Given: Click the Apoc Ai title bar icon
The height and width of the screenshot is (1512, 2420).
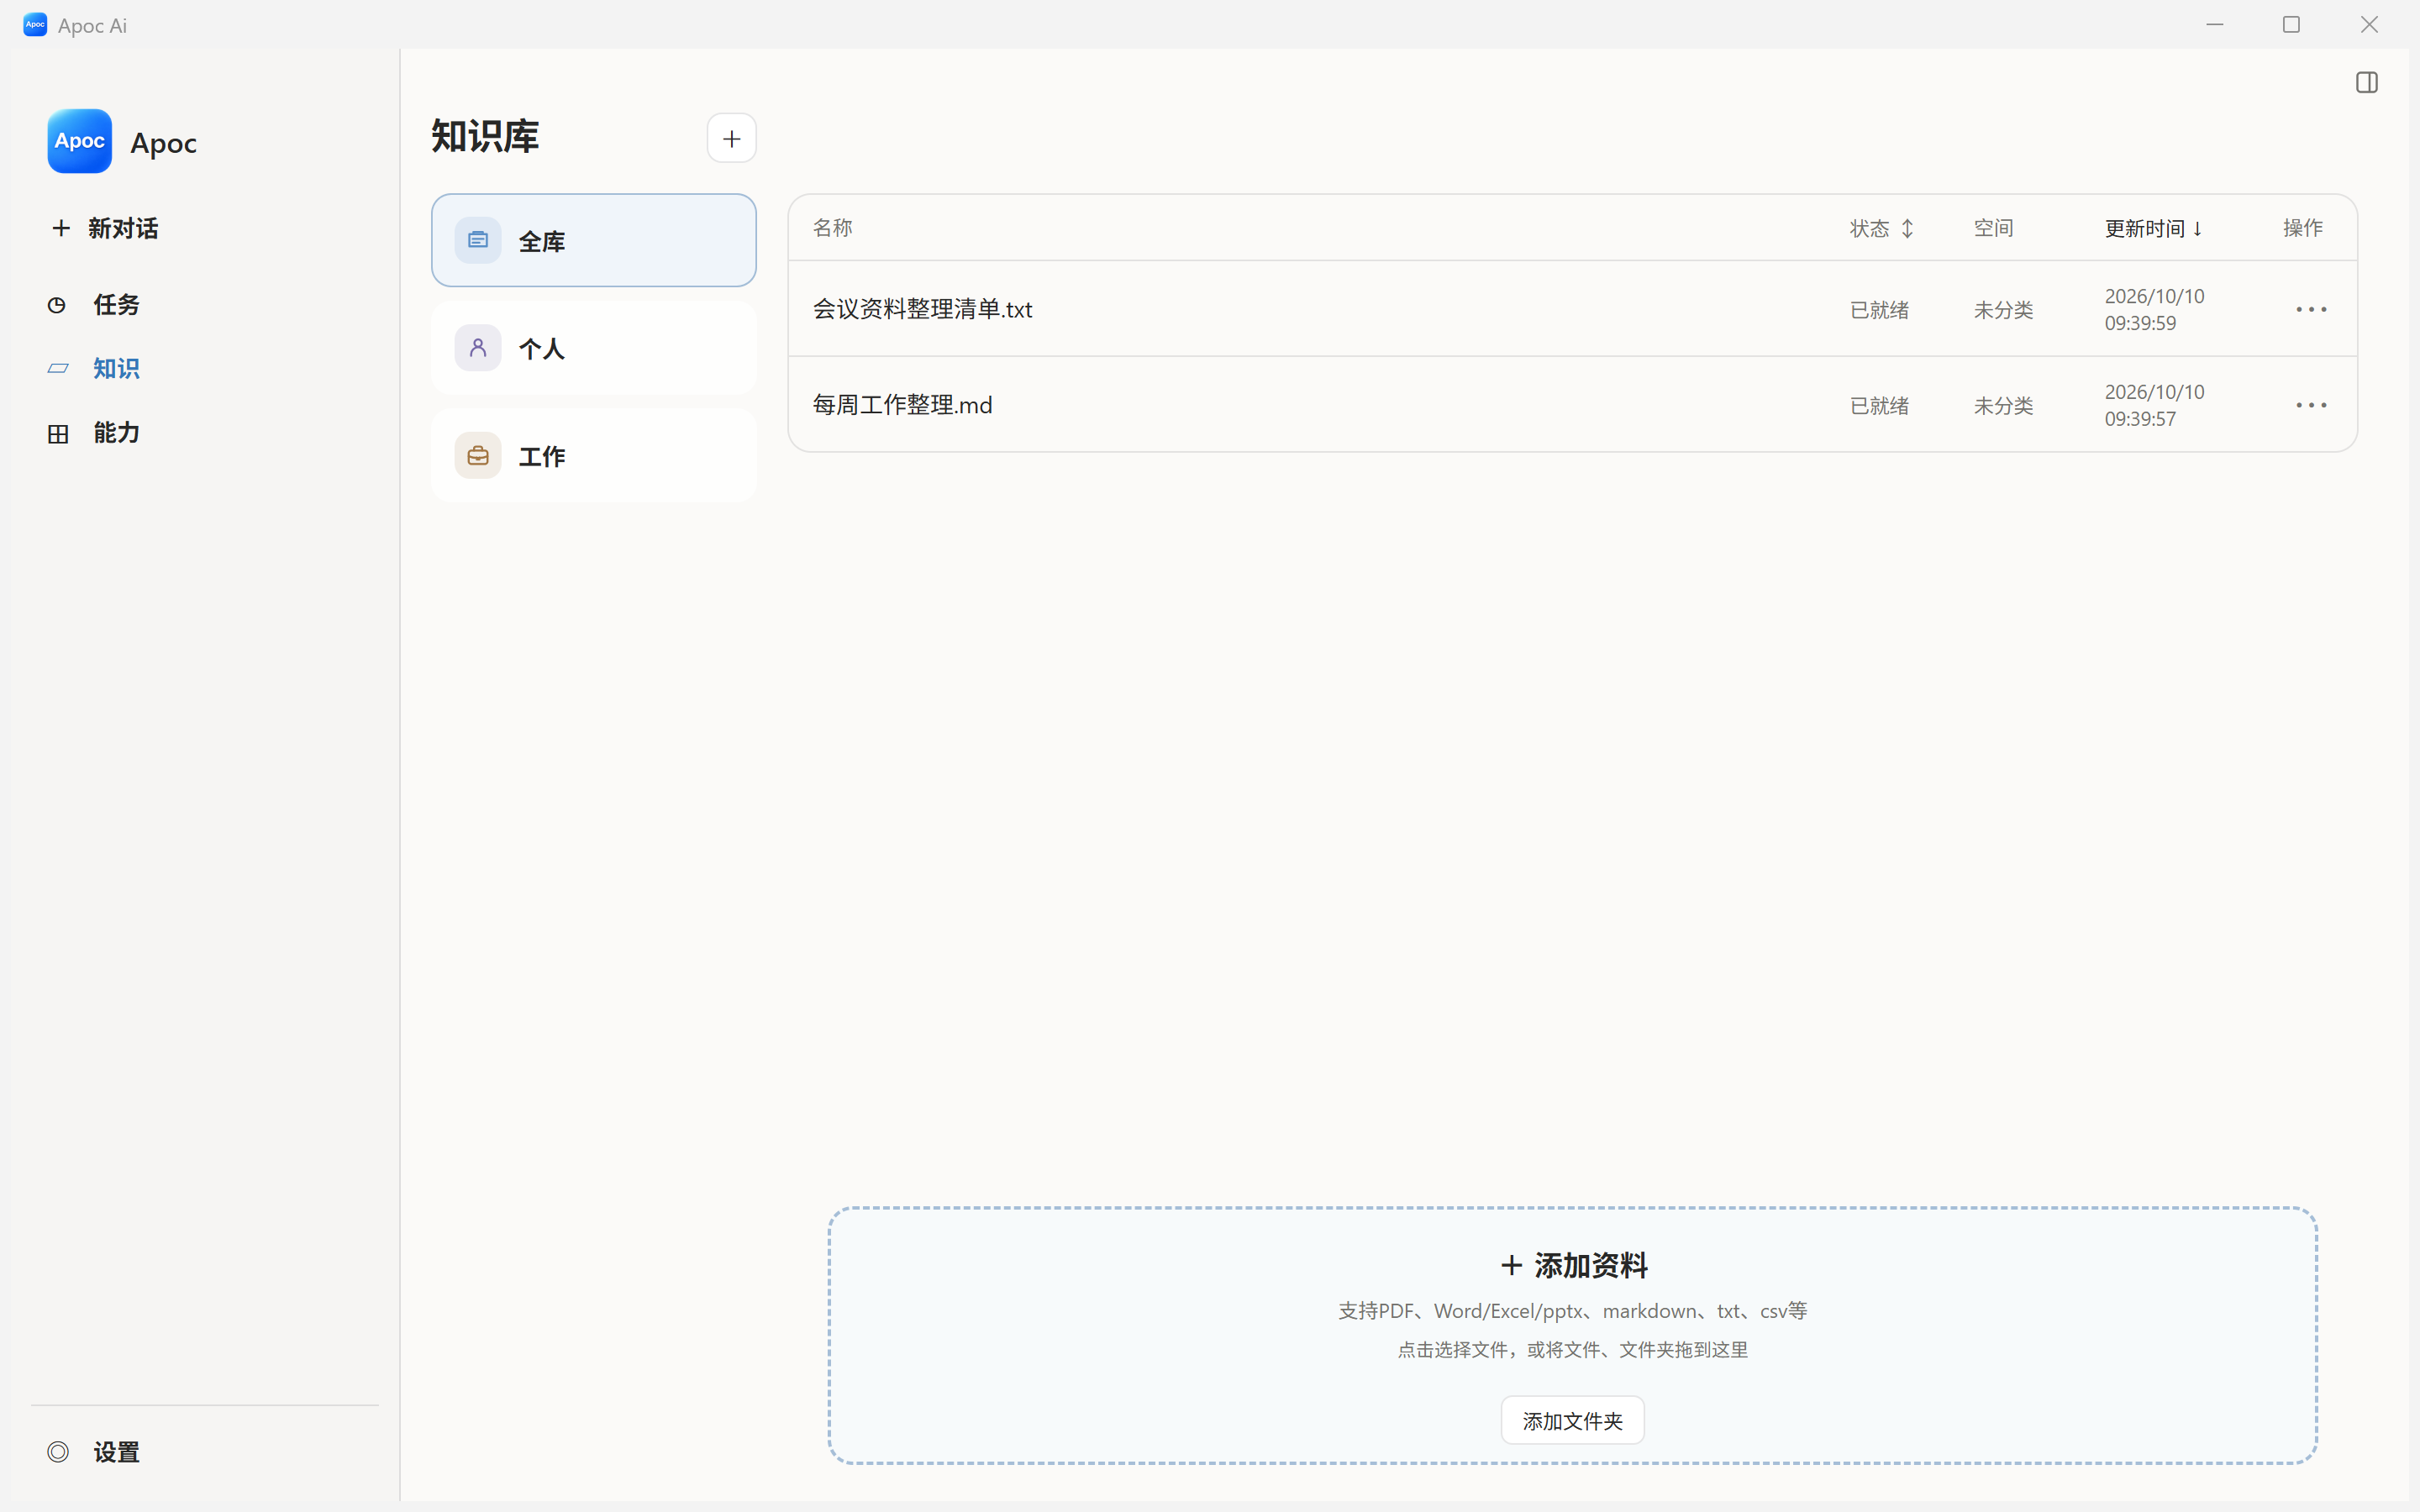Looking at the screenshot, I should click(x=35, y=24).
